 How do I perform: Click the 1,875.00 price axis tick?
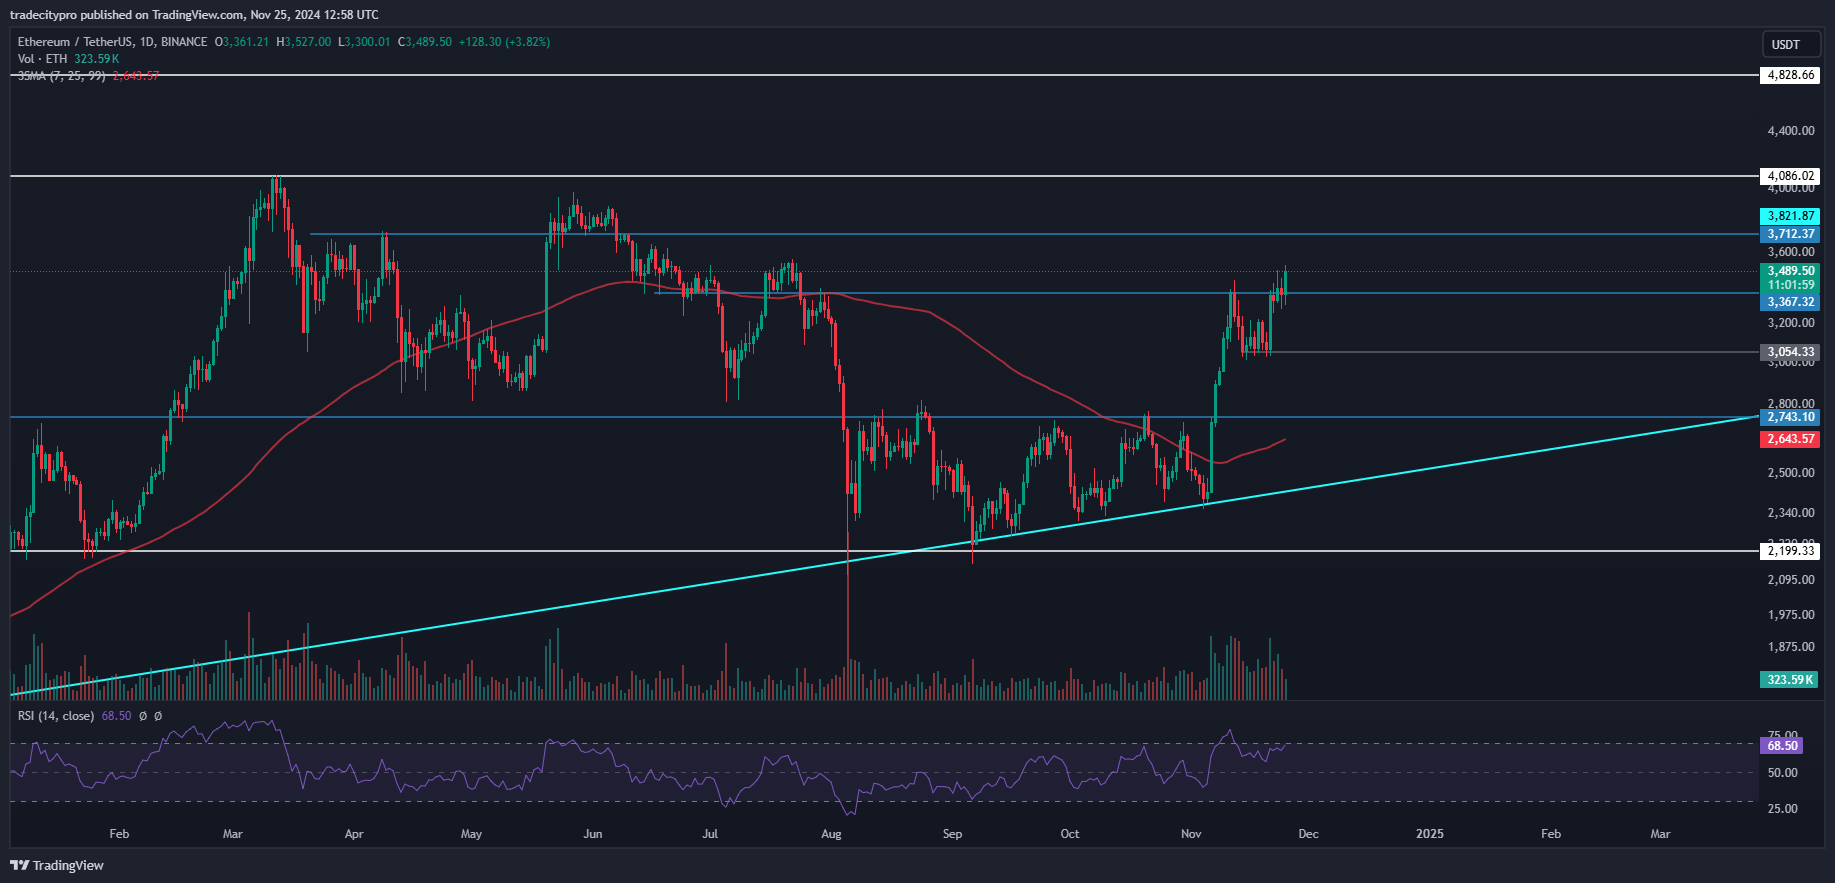(1790, 647)
